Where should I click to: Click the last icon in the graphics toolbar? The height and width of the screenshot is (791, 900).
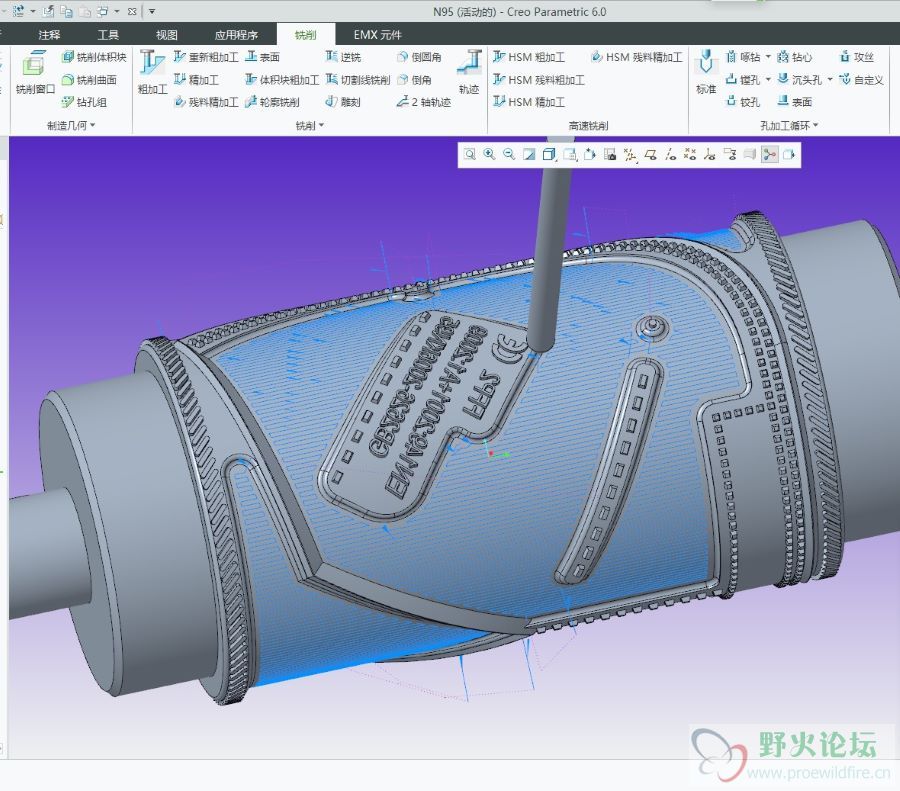[x=789, y=154]
